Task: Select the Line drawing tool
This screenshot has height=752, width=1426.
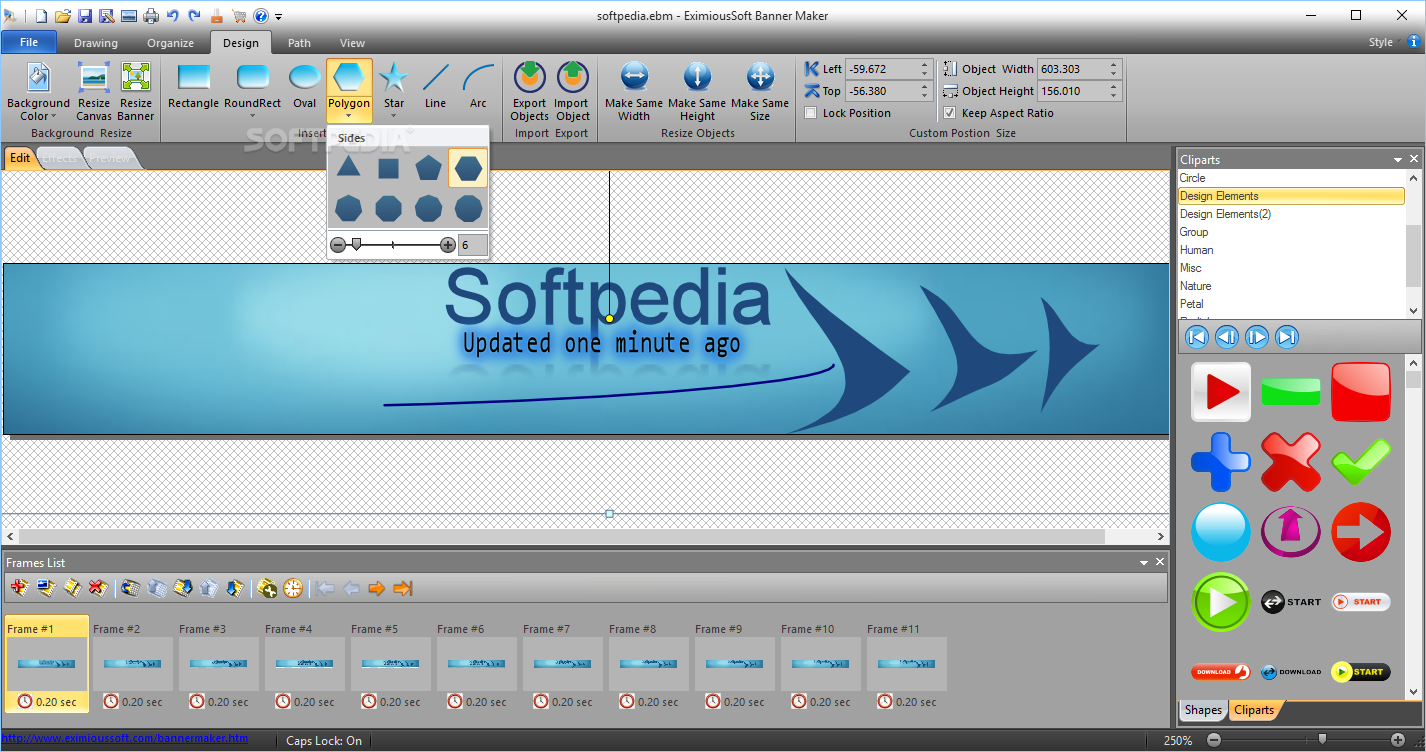Action: [435, 86]
